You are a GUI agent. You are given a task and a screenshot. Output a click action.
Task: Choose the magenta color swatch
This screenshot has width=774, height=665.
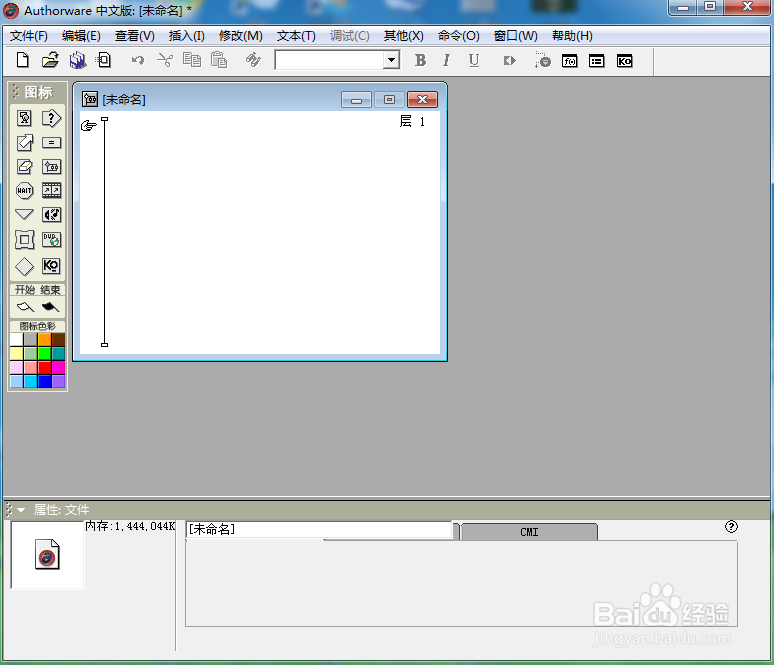(58, 367)
